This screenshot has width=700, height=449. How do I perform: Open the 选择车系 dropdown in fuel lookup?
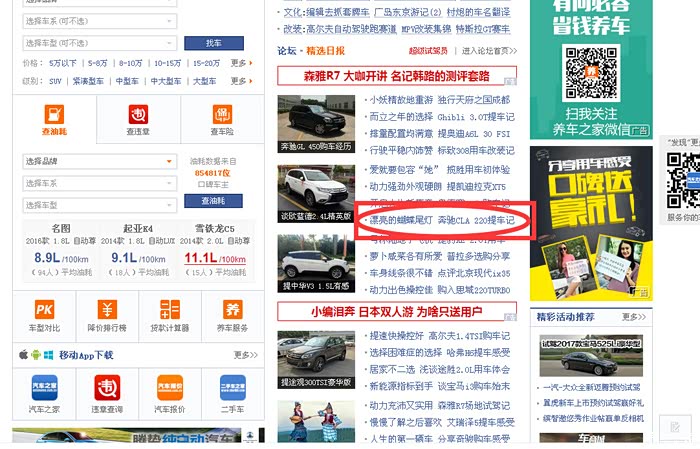100,183
